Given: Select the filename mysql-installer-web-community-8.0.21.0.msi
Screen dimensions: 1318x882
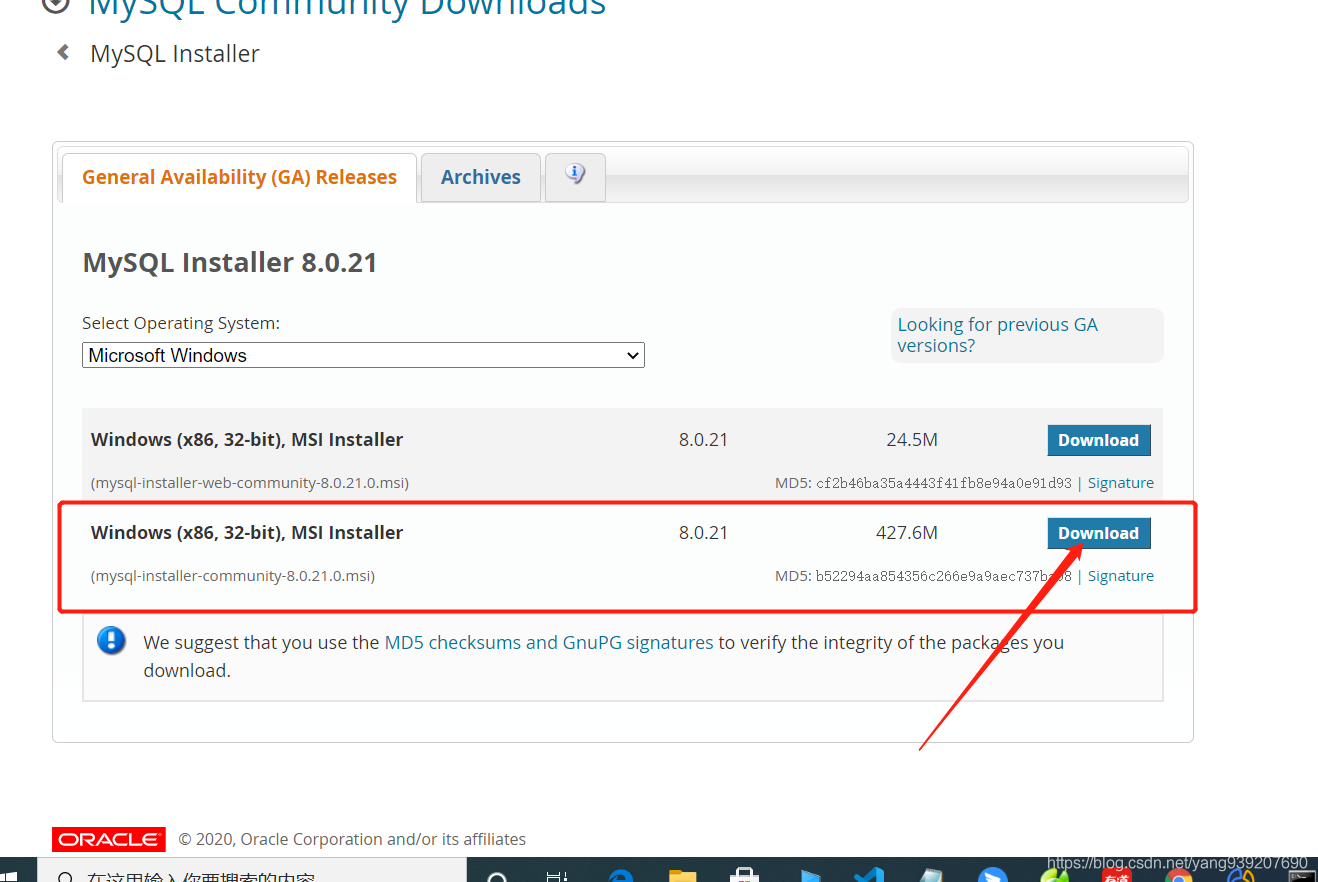Looking at the screenshot, I should [x=250, y=483].
